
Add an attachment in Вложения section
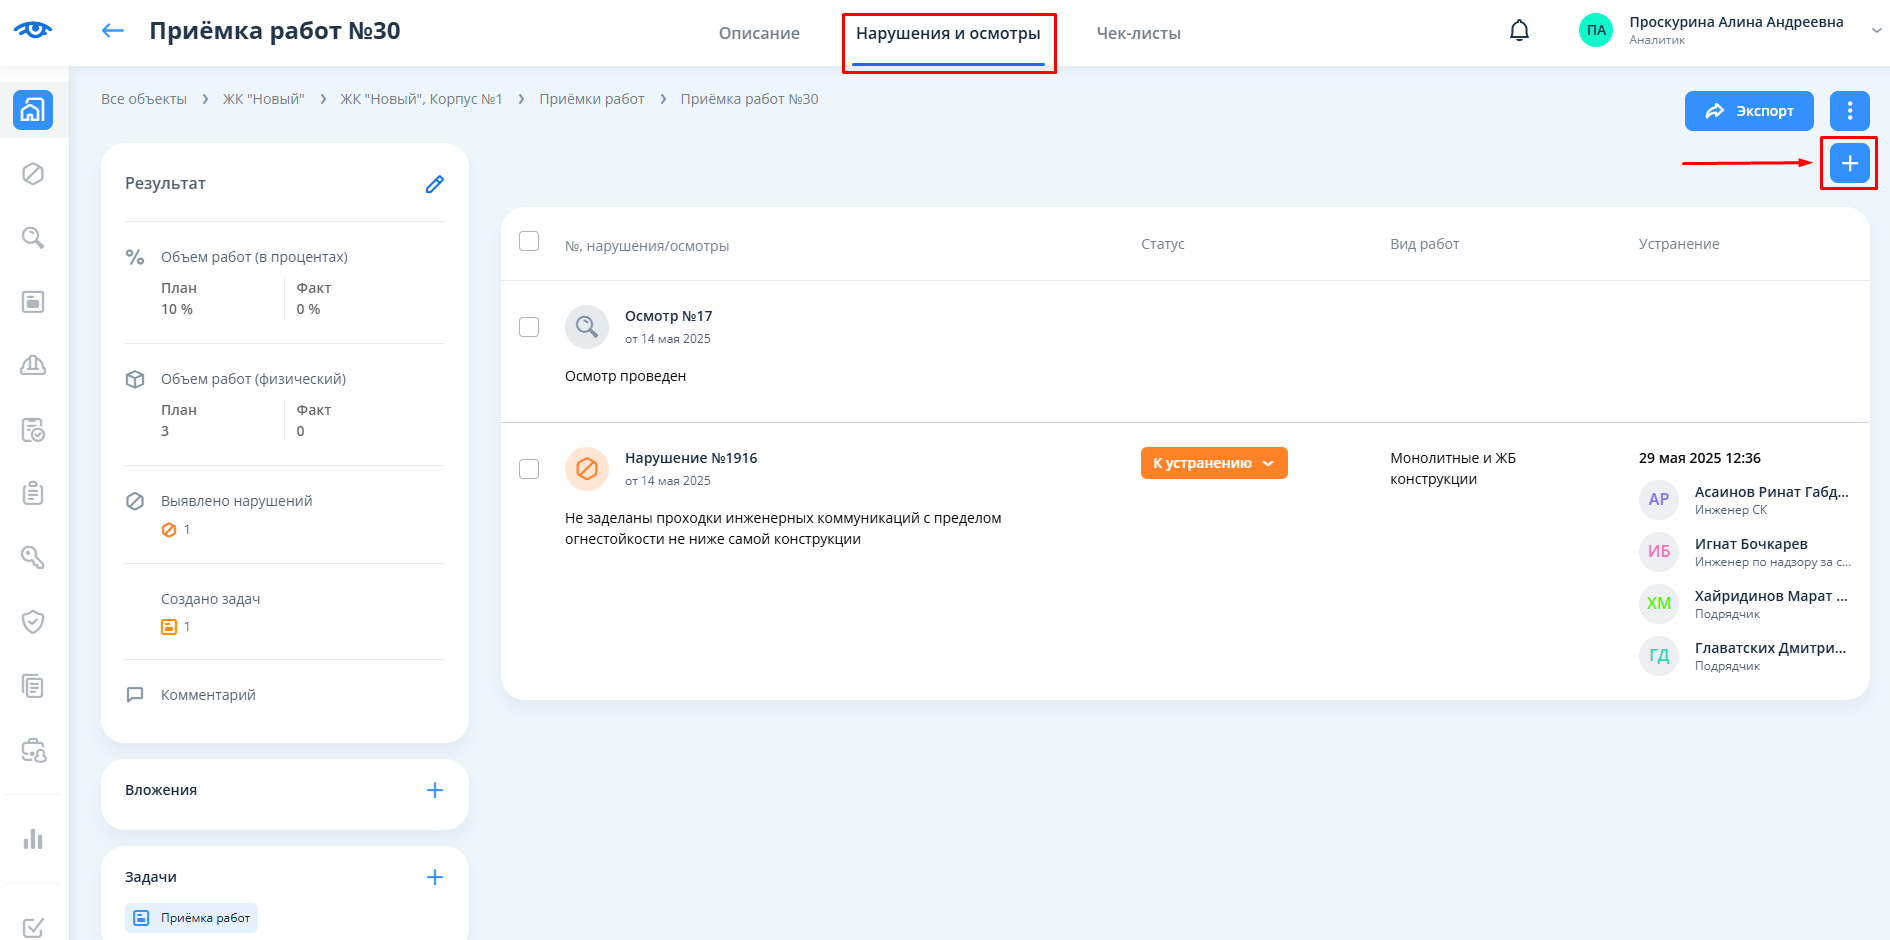pos(434,790)
